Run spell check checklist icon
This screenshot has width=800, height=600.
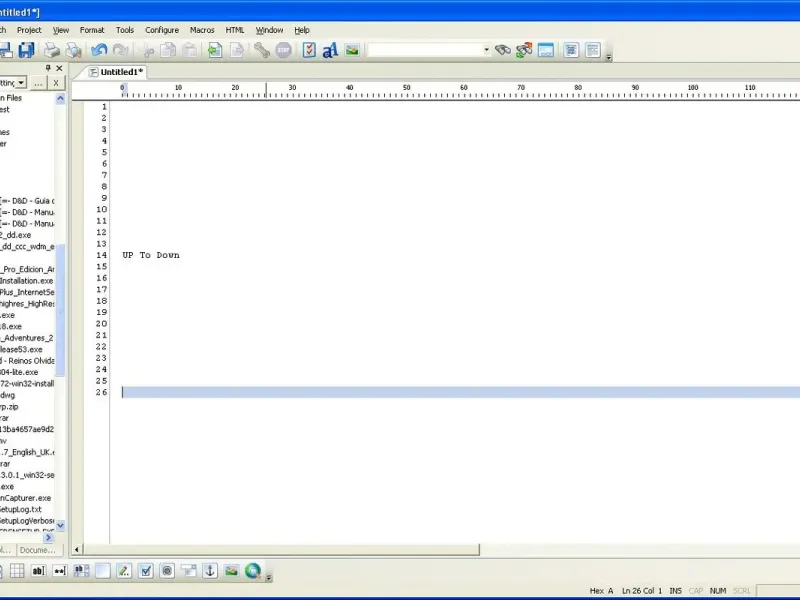coord(309,50)
